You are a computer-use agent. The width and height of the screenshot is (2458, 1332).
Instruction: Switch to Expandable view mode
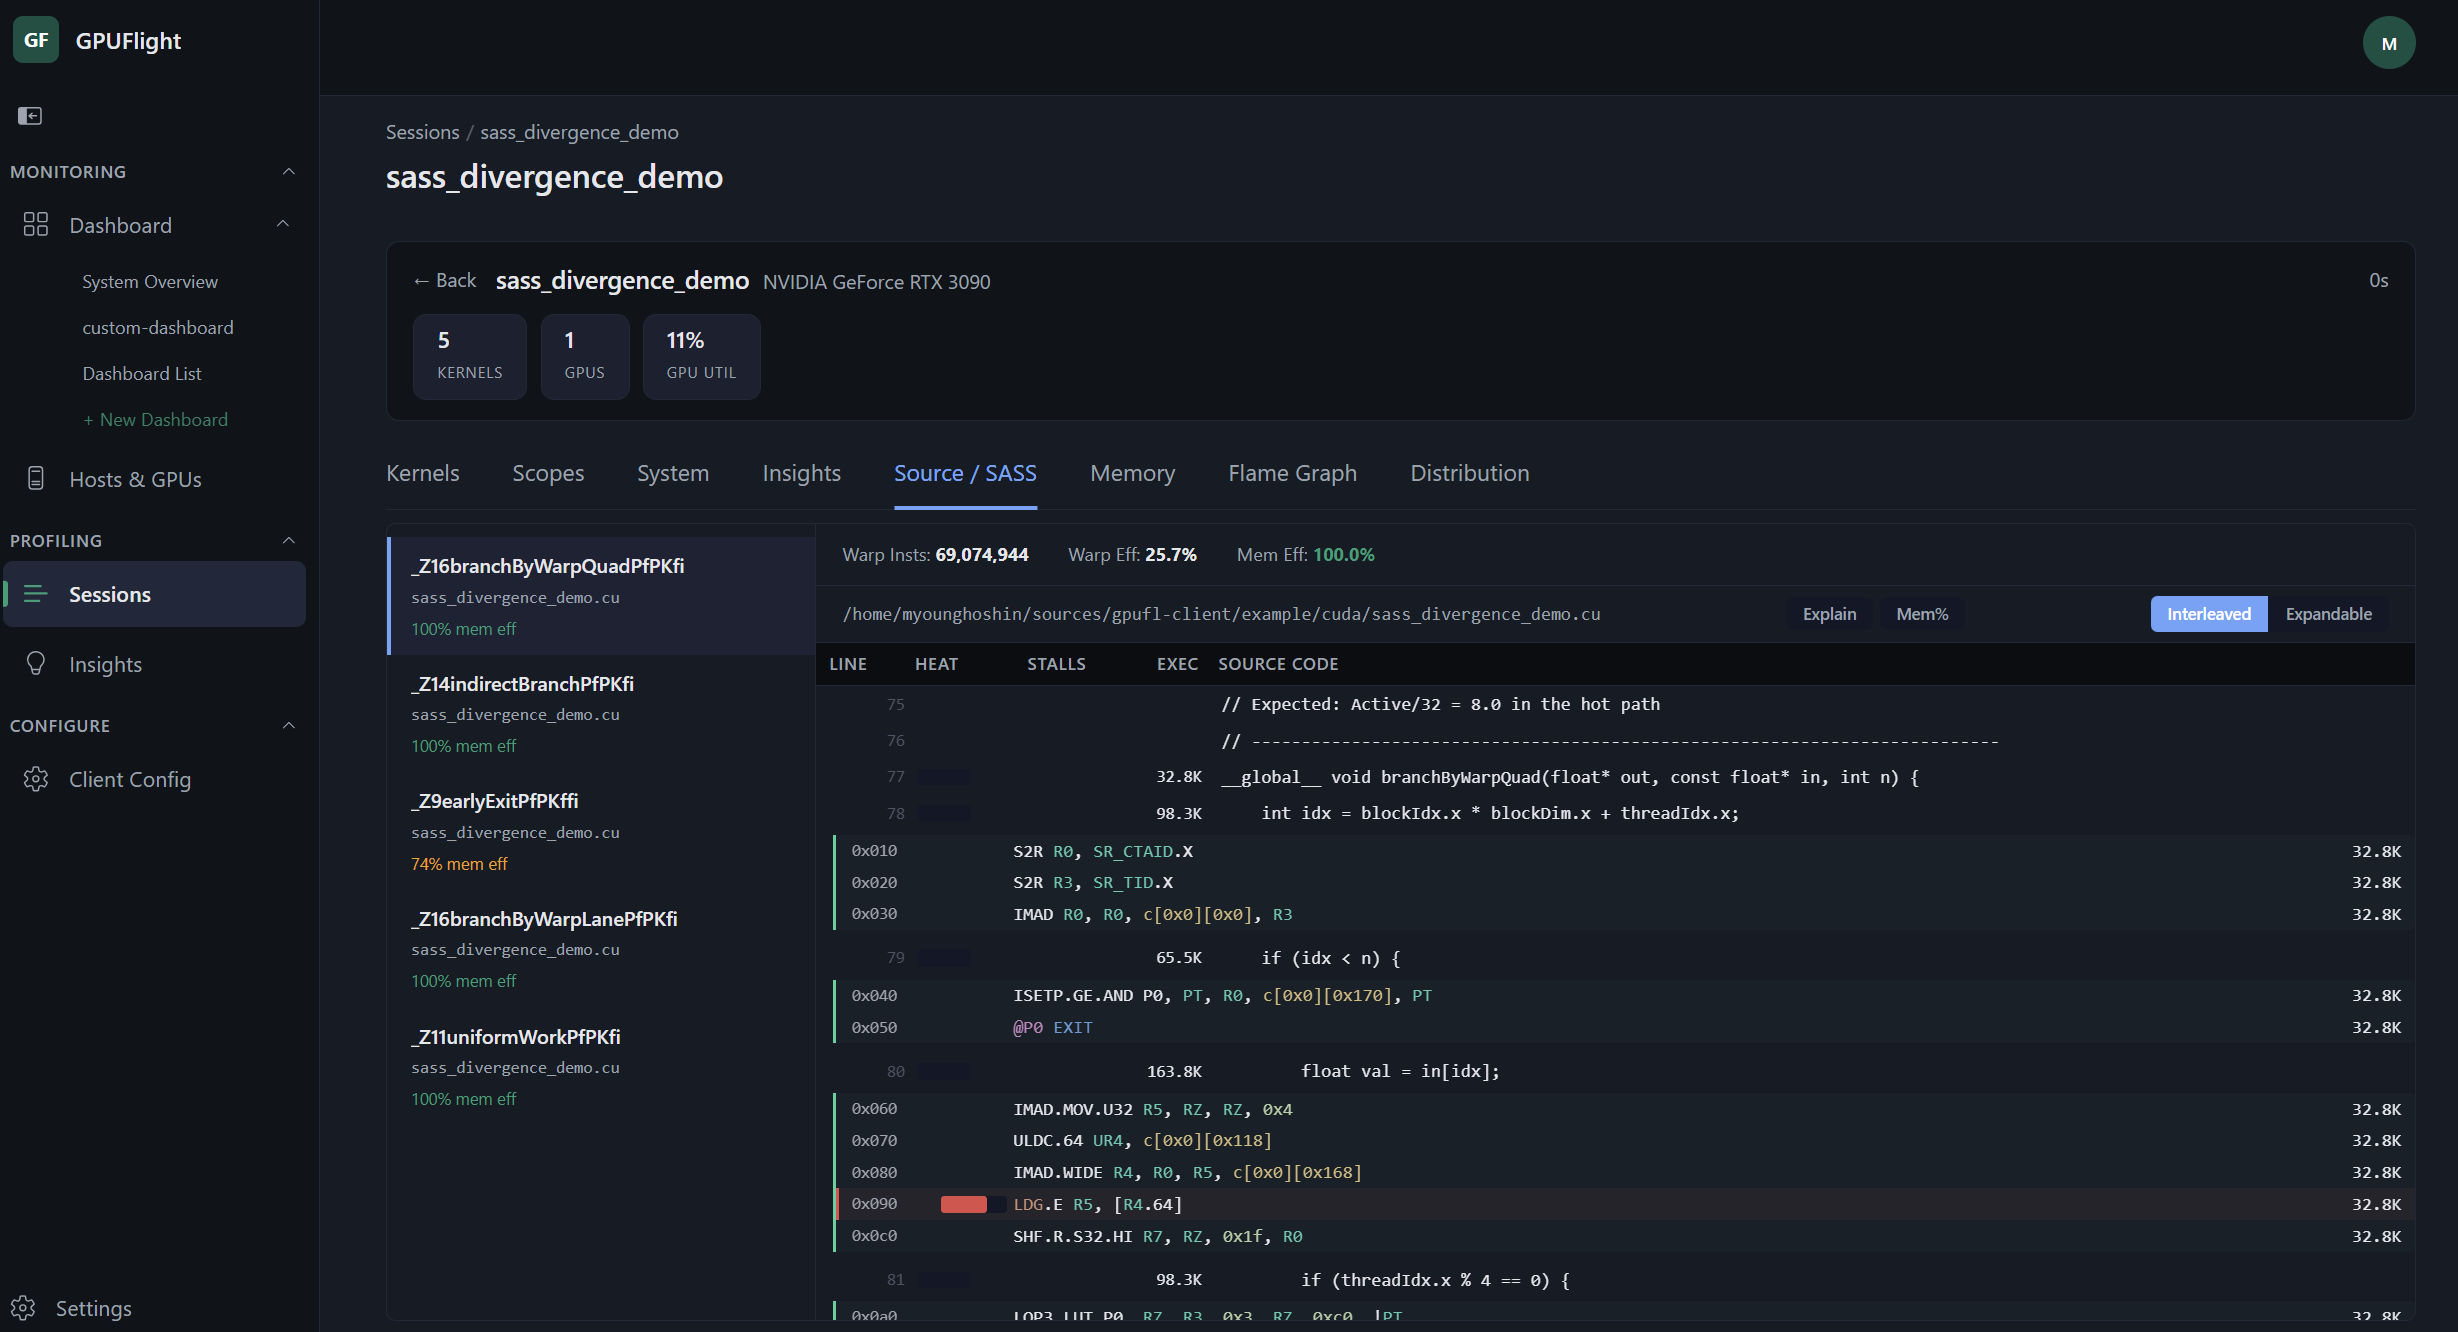point(2328,614)
